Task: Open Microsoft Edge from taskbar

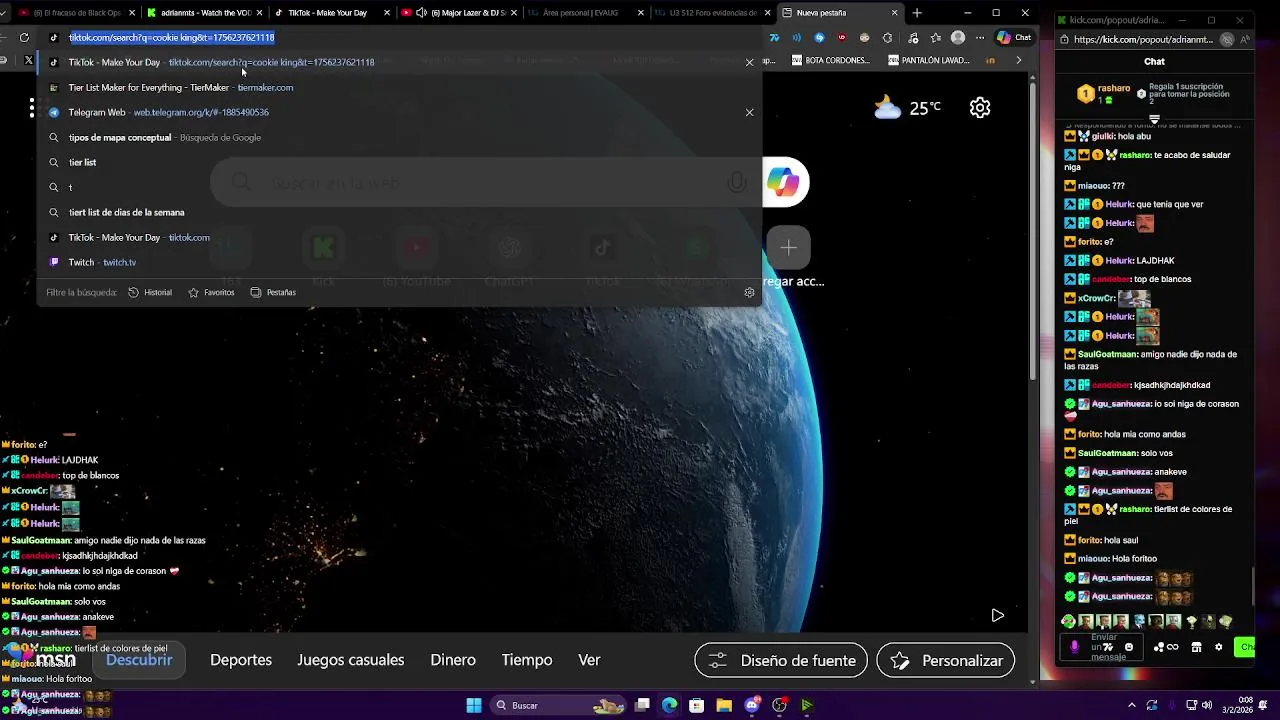Action: (669, 705)
